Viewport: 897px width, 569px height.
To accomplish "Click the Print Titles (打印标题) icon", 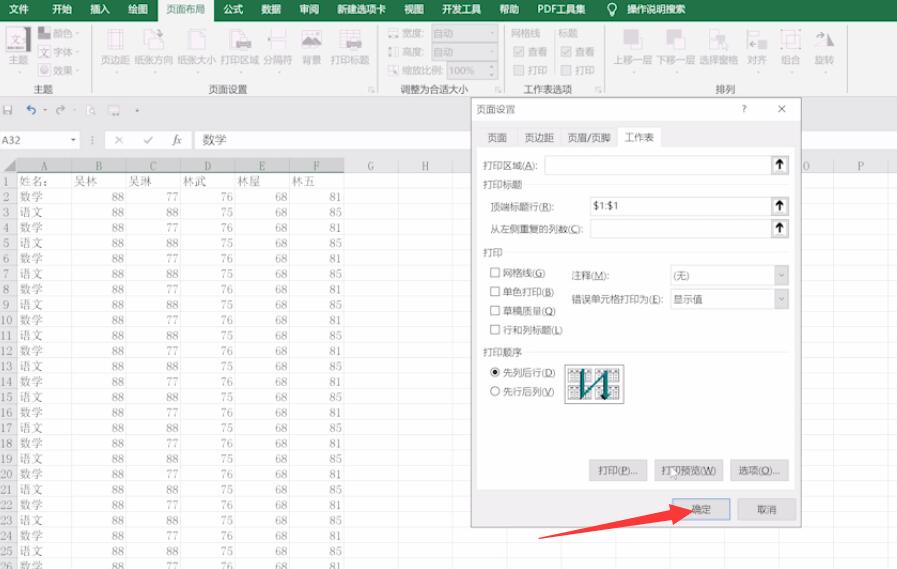I will pos(350,40).
